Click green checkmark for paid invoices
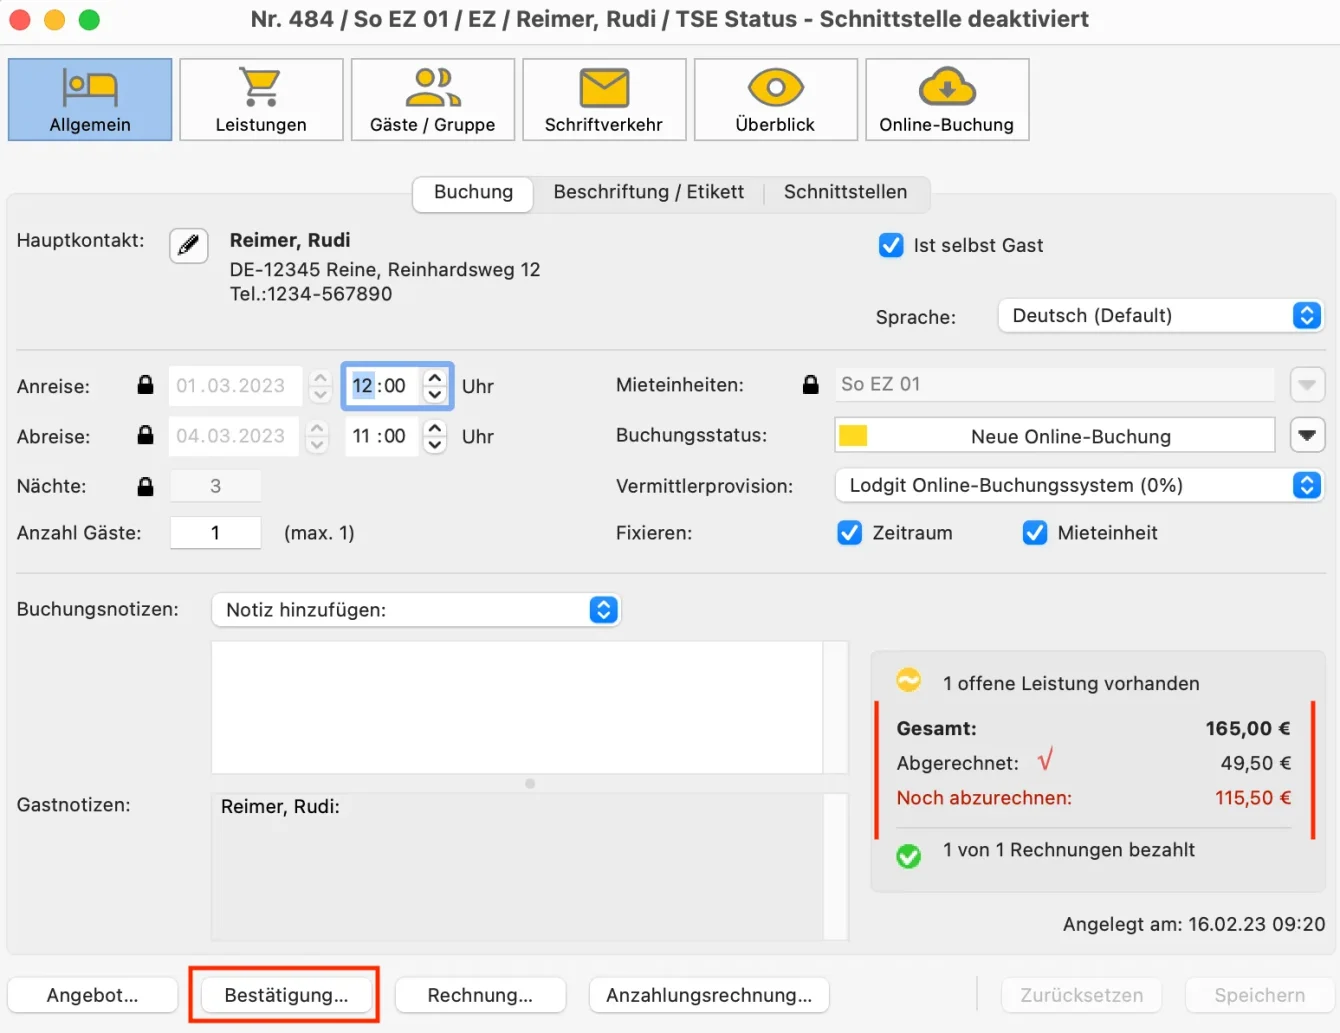 coord(908,856)
